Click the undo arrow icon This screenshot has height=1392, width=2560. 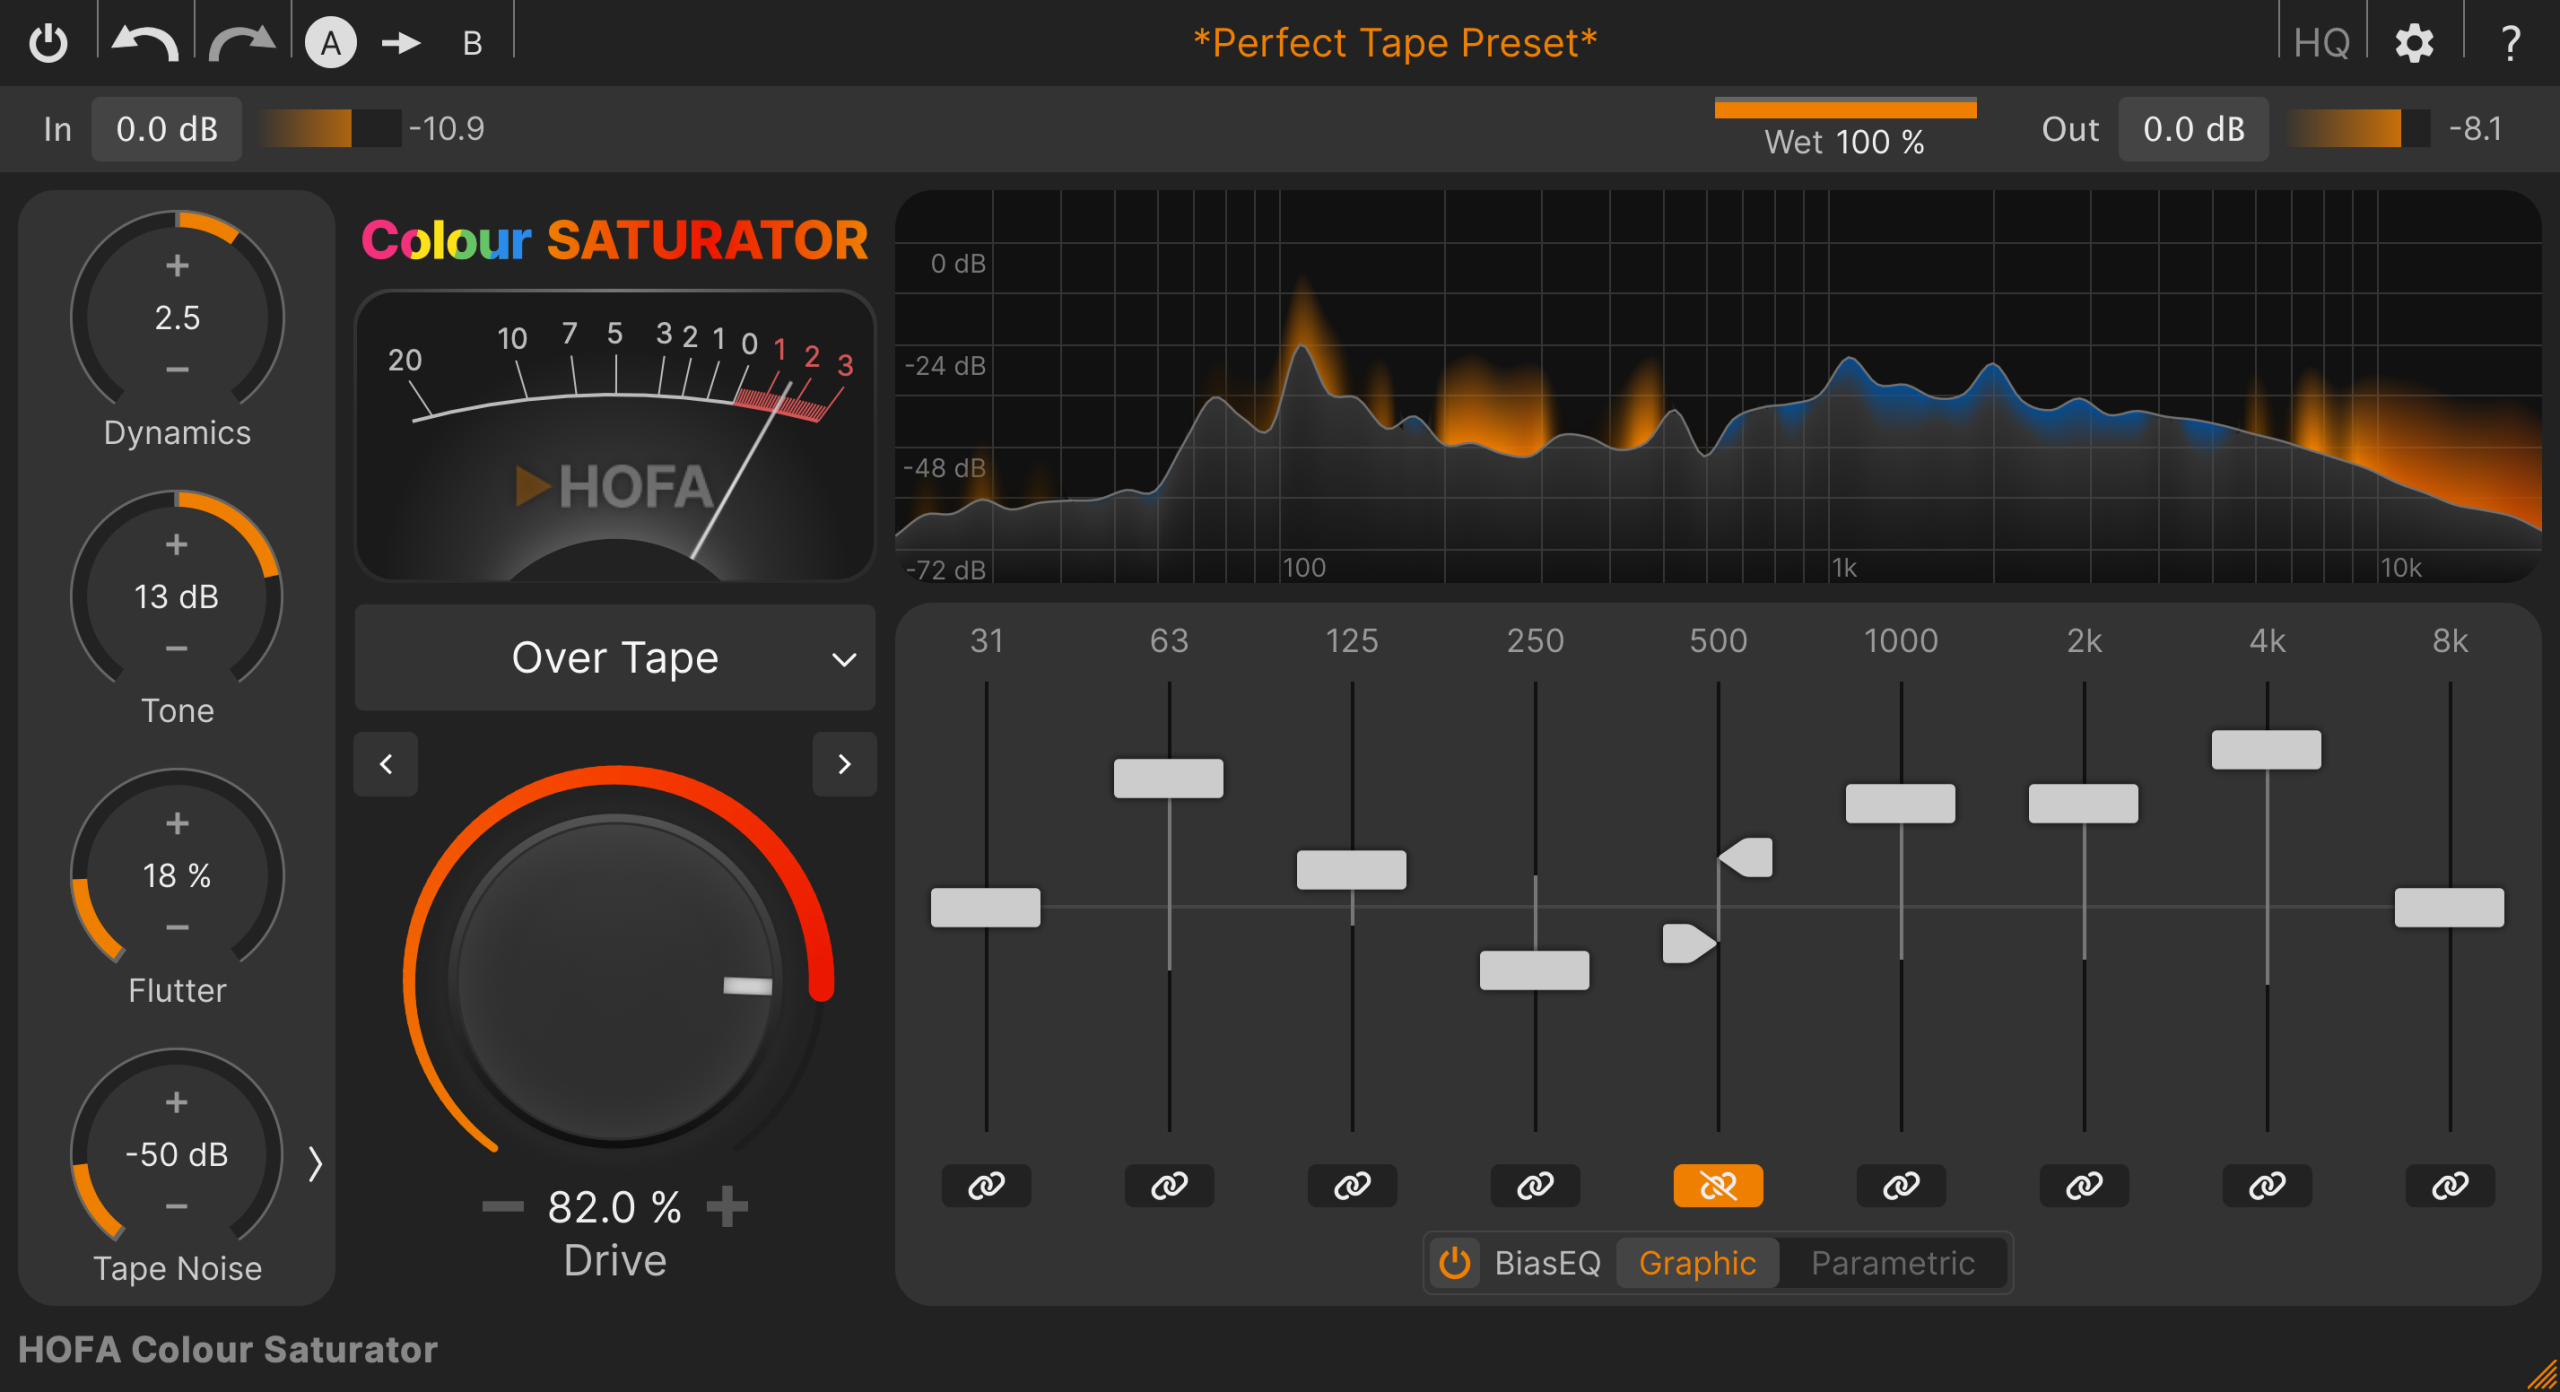(145, 43)
